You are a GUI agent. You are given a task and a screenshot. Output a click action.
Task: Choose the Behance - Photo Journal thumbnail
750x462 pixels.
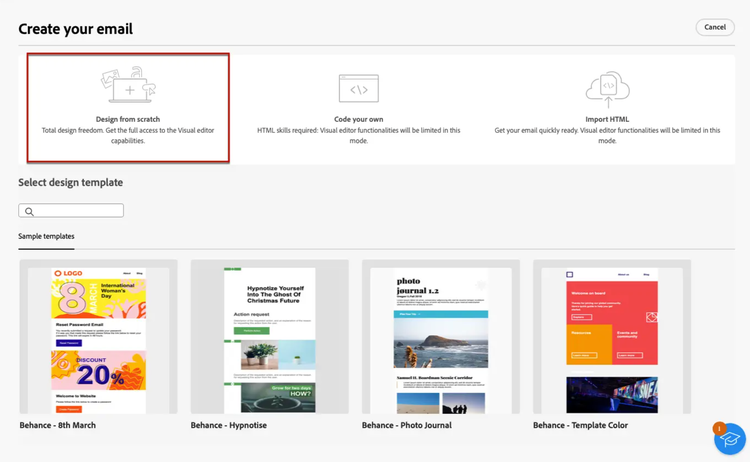pyautogui.click(x=441, y=338)
